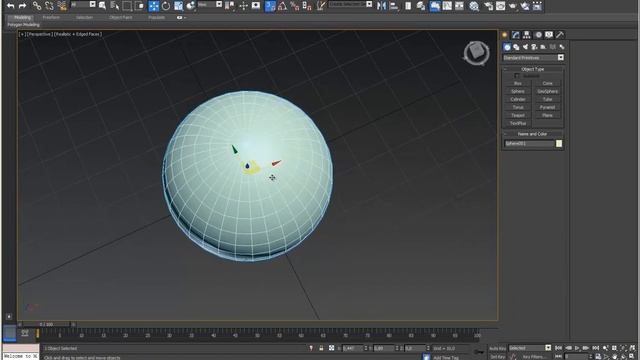Activate the Select and Rotate tool
640x360 pixels.
pyautogui.click(x=166, y=6)
